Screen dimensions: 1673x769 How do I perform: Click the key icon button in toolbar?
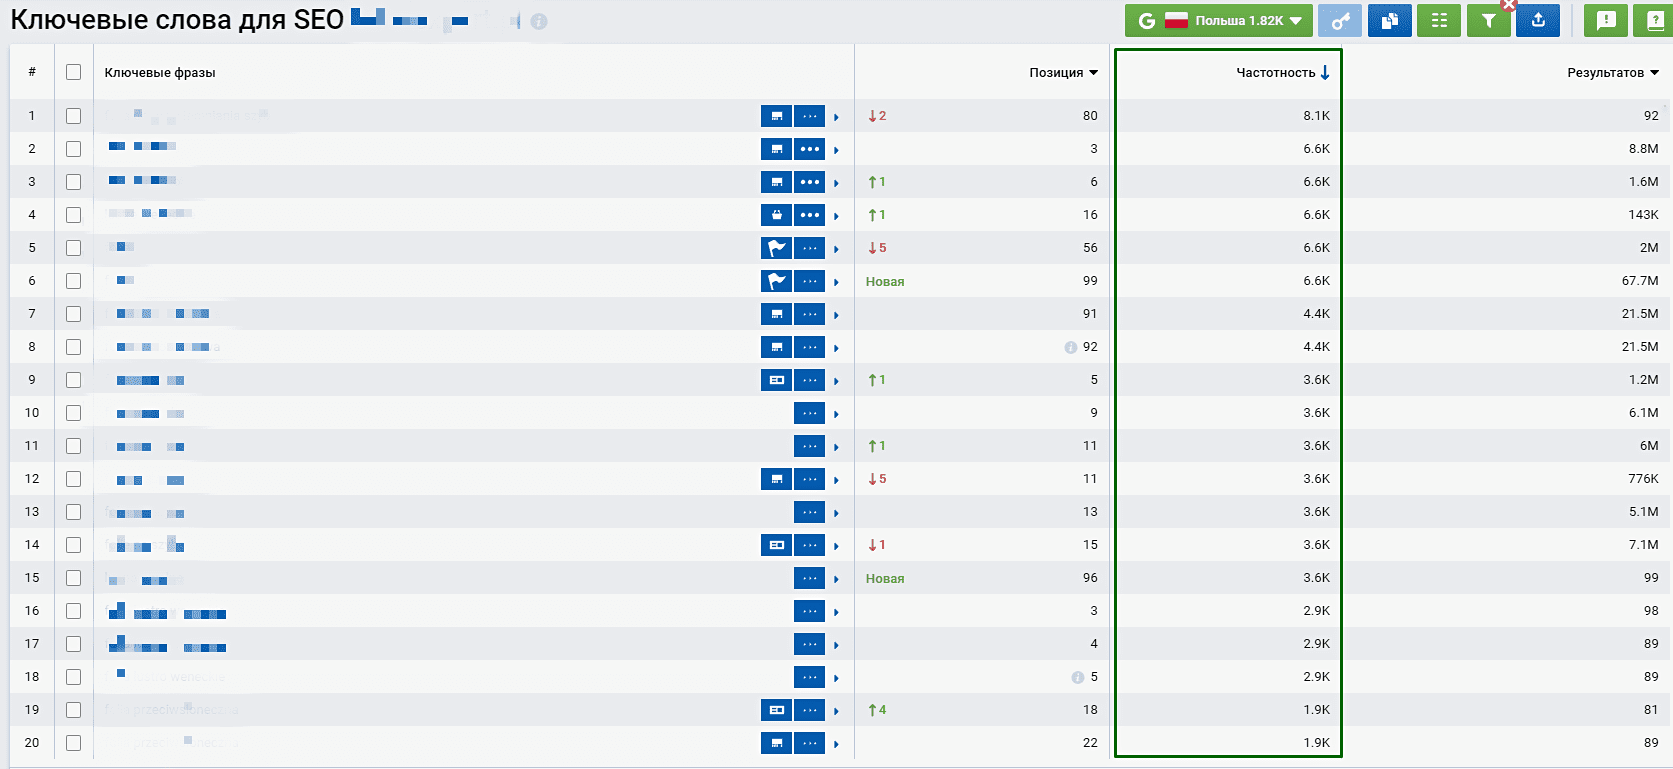1340,20
